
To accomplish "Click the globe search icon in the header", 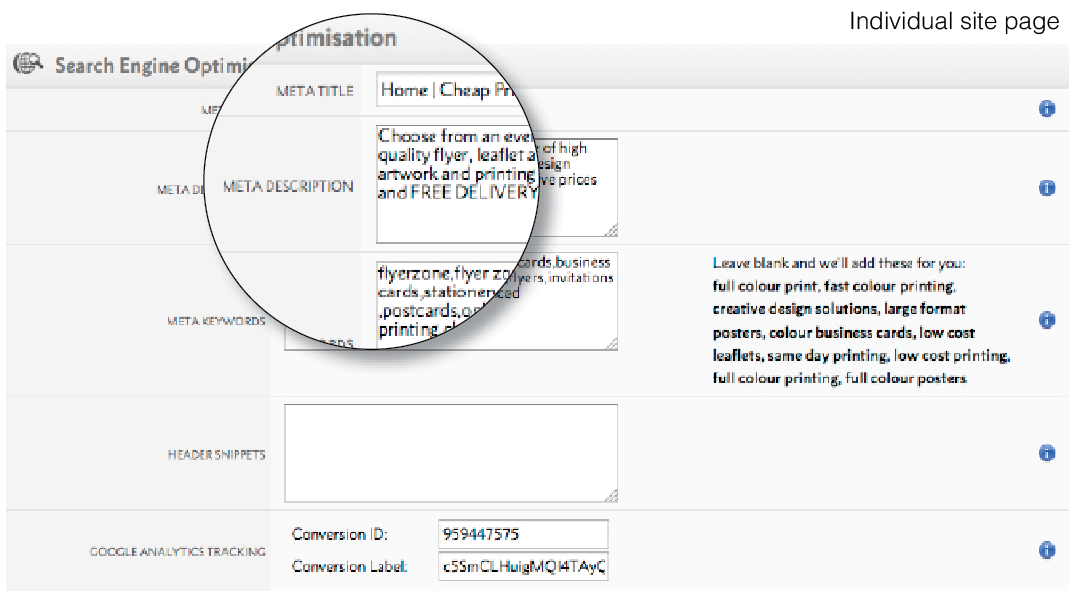I will click(28, 65).
